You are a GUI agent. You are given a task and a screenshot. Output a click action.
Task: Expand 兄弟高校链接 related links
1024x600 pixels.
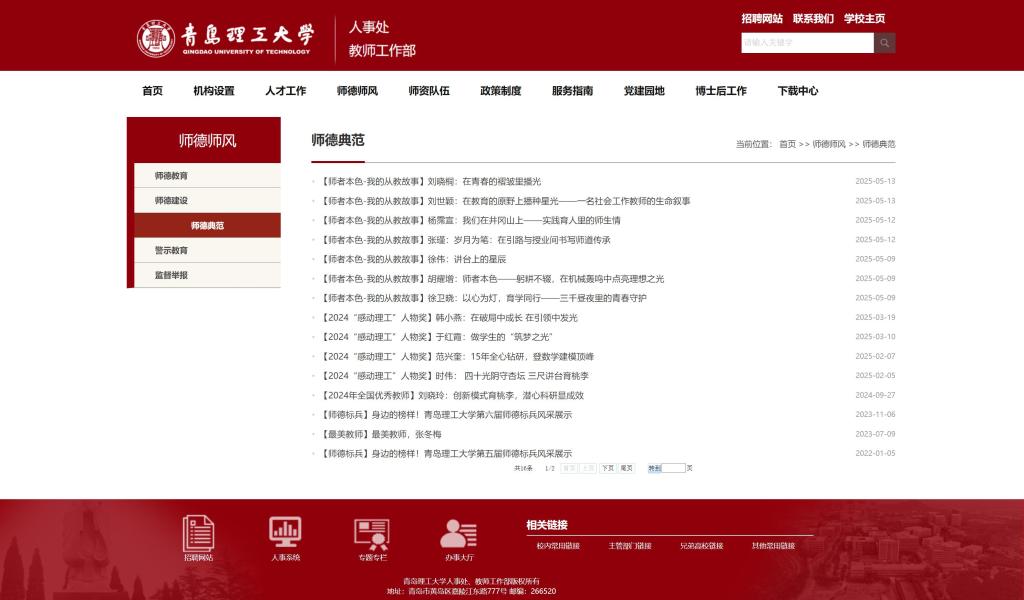pos(701,546)
